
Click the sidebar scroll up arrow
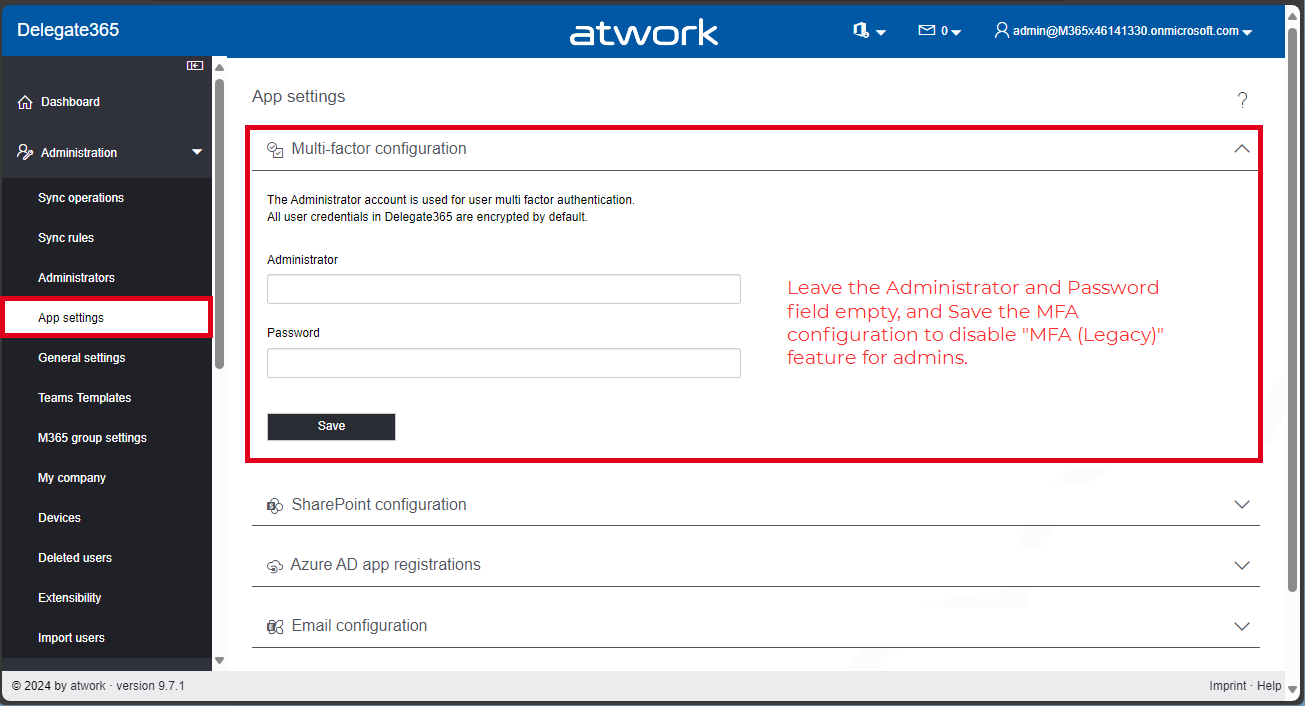tap(219, 68)
